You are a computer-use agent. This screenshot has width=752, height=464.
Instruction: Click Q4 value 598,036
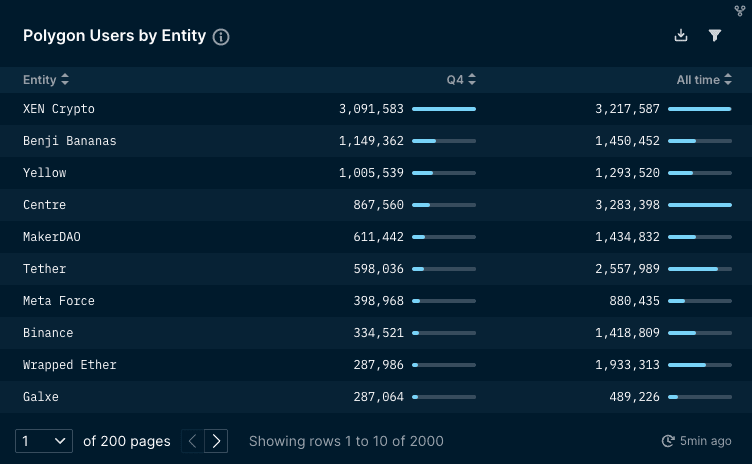pos(378,269)
